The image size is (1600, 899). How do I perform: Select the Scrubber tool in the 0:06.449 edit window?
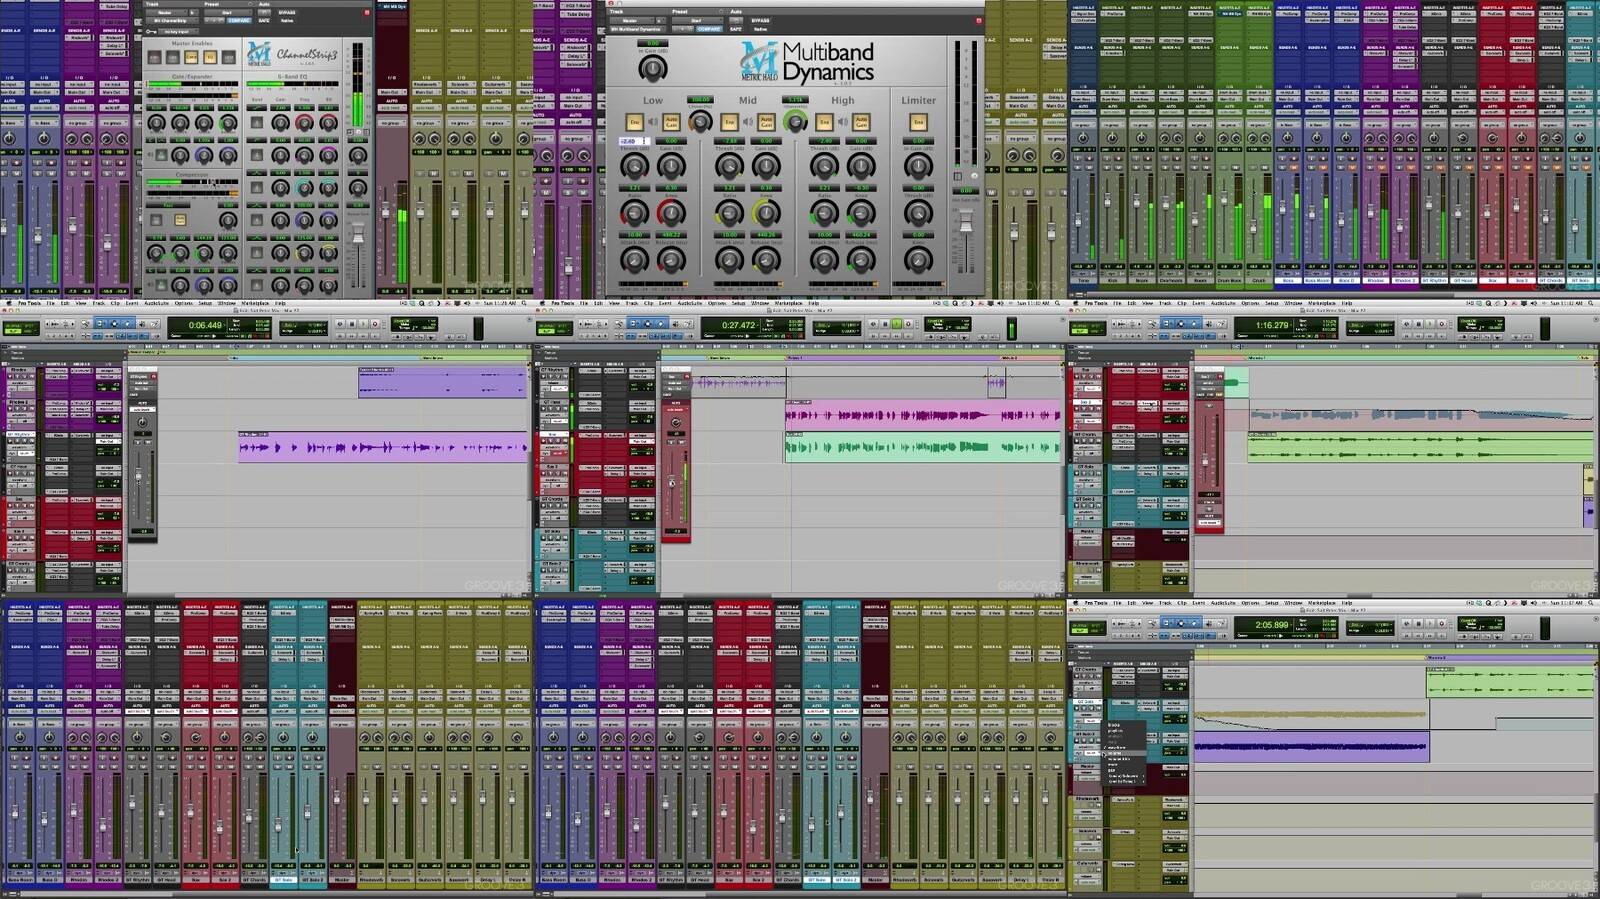(x=142, y=324)
